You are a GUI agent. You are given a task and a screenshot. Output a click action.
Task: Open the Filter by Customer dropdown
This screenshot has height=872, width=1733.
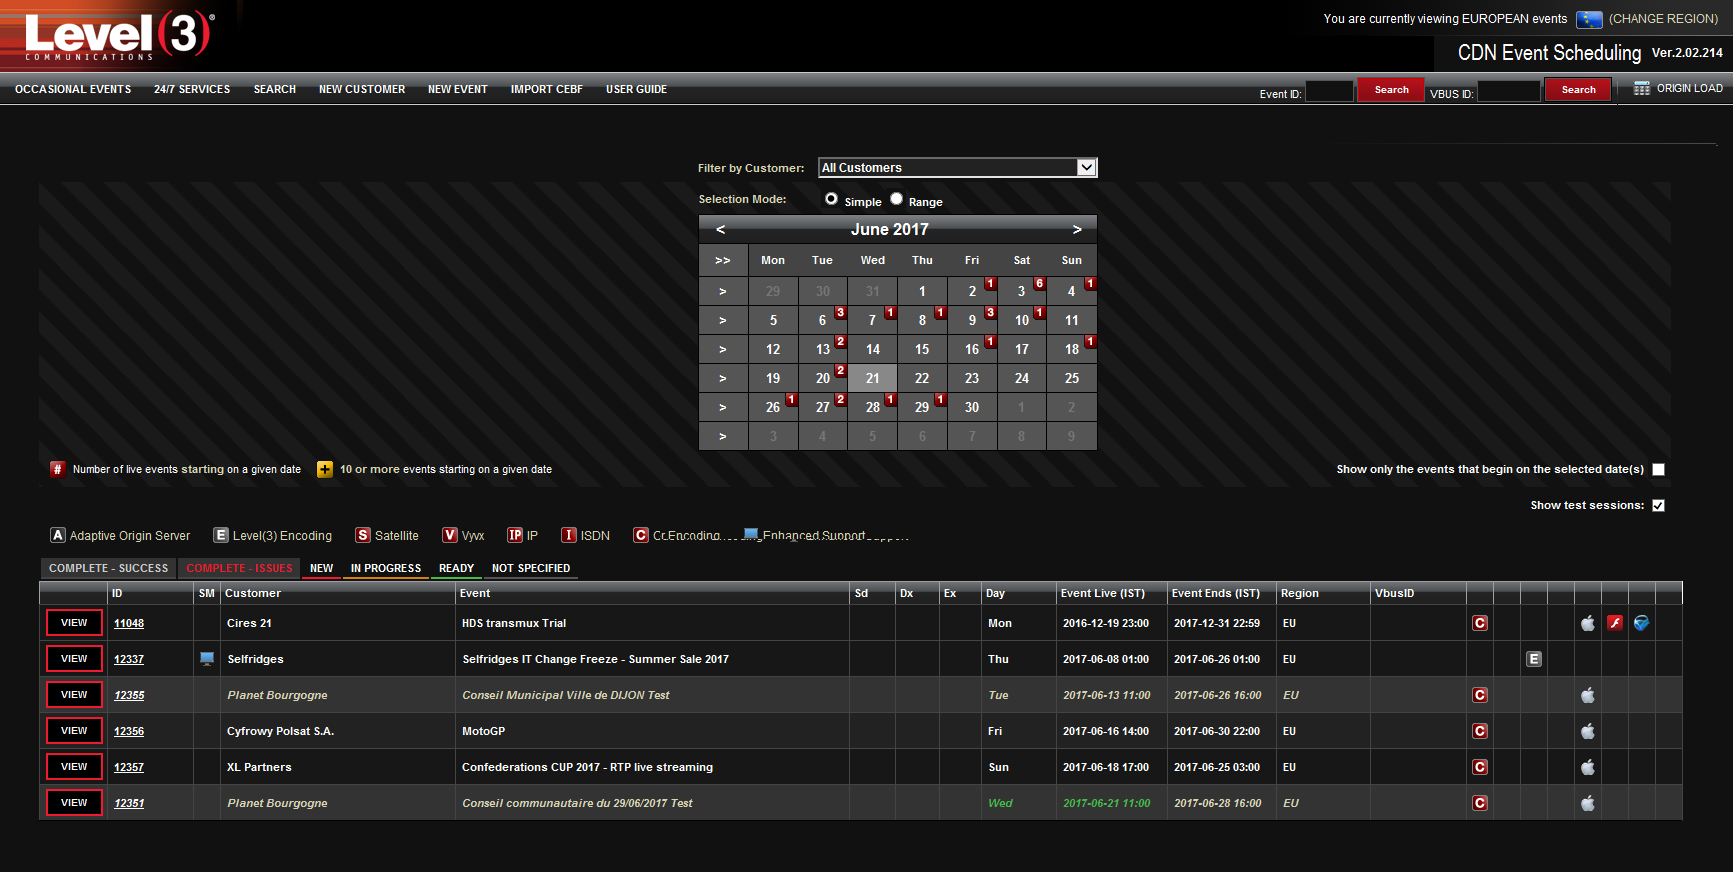pos(958,168)
